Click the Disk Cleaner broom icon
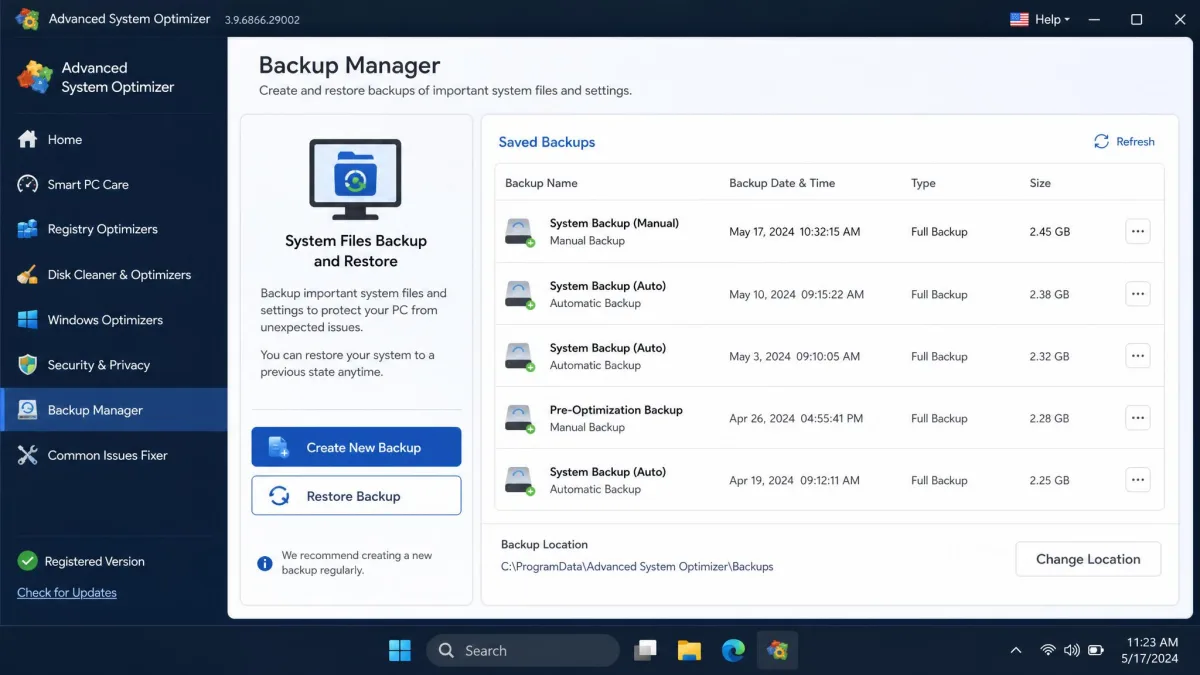 pyautogui.click(x=28, y=274)
